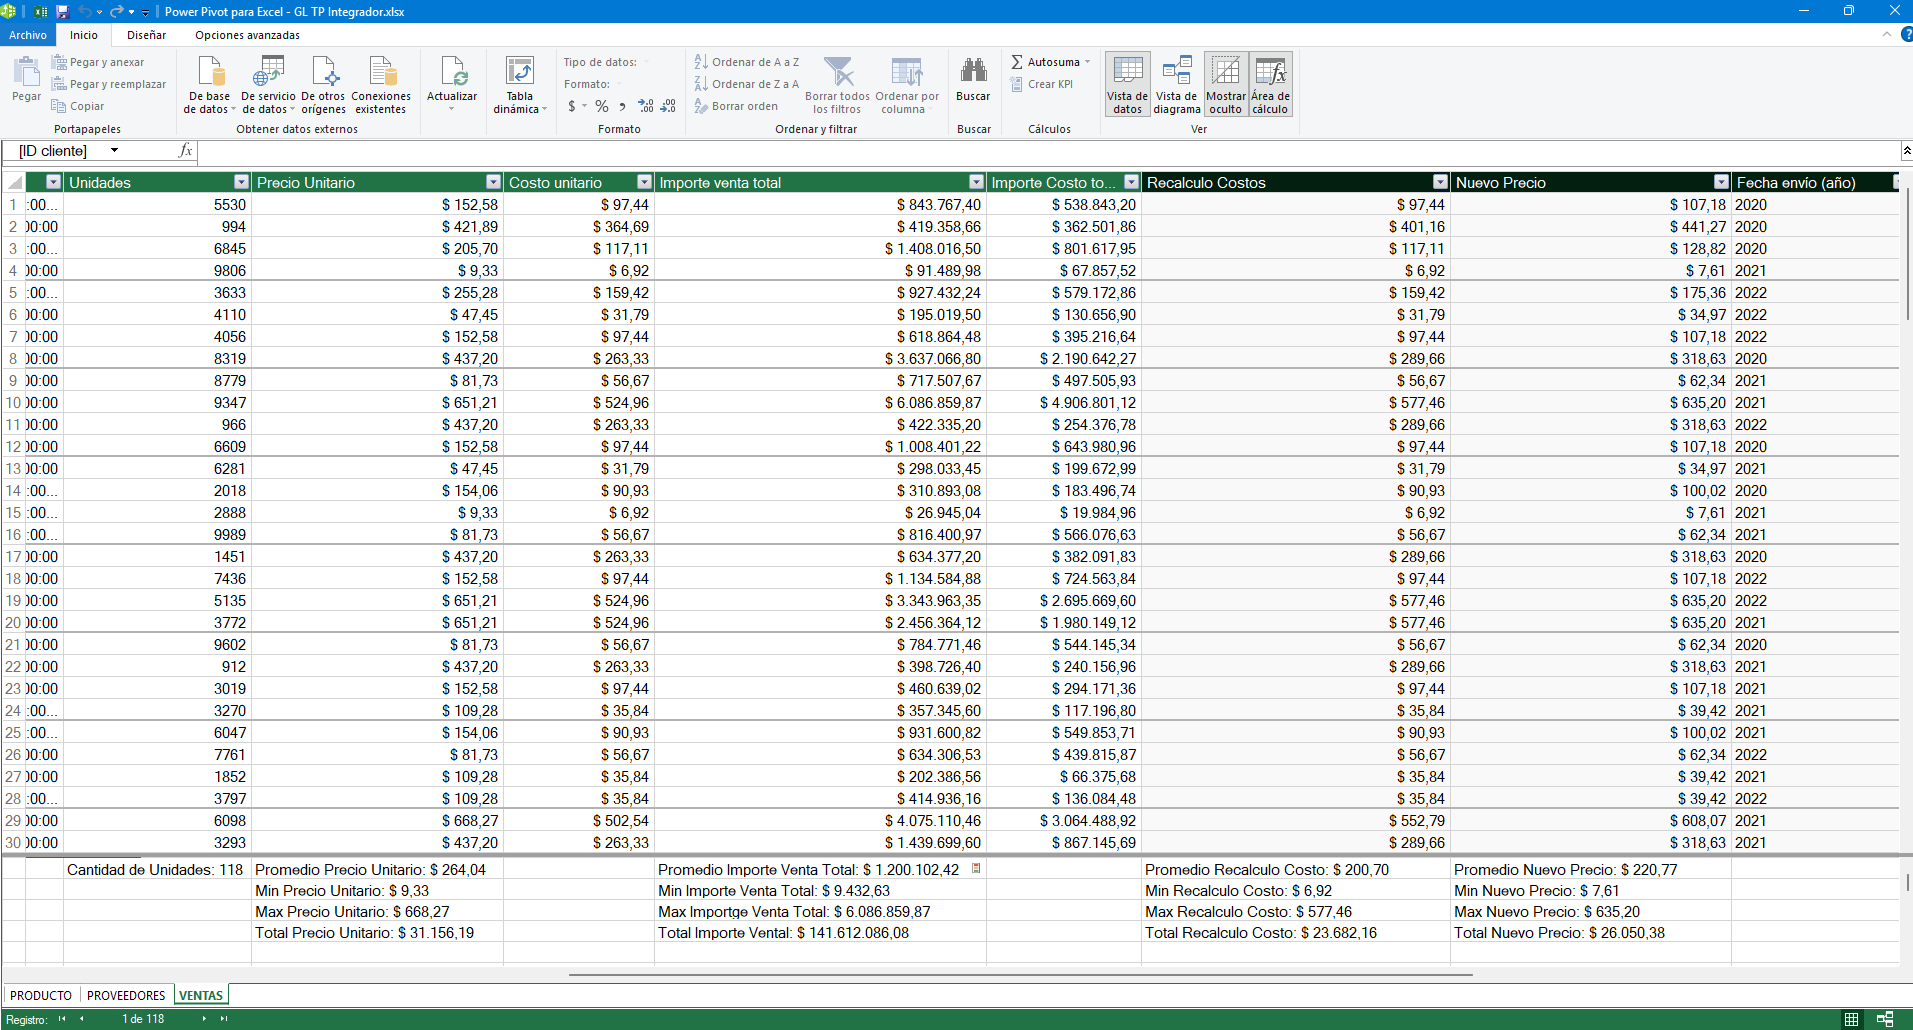
Task: Open Opciones avanzadas tab
Action: point(247,35)
